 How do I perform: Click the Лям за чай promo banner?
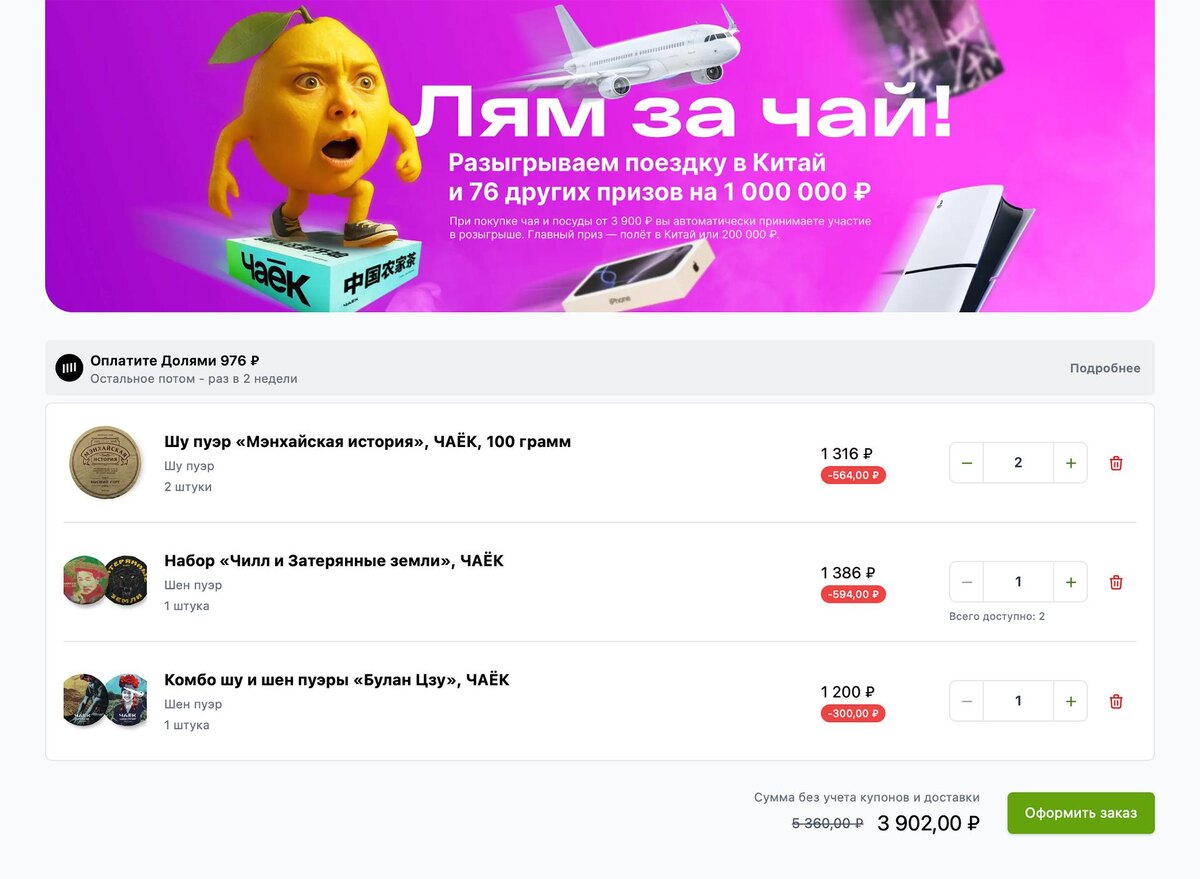[600, 156]
